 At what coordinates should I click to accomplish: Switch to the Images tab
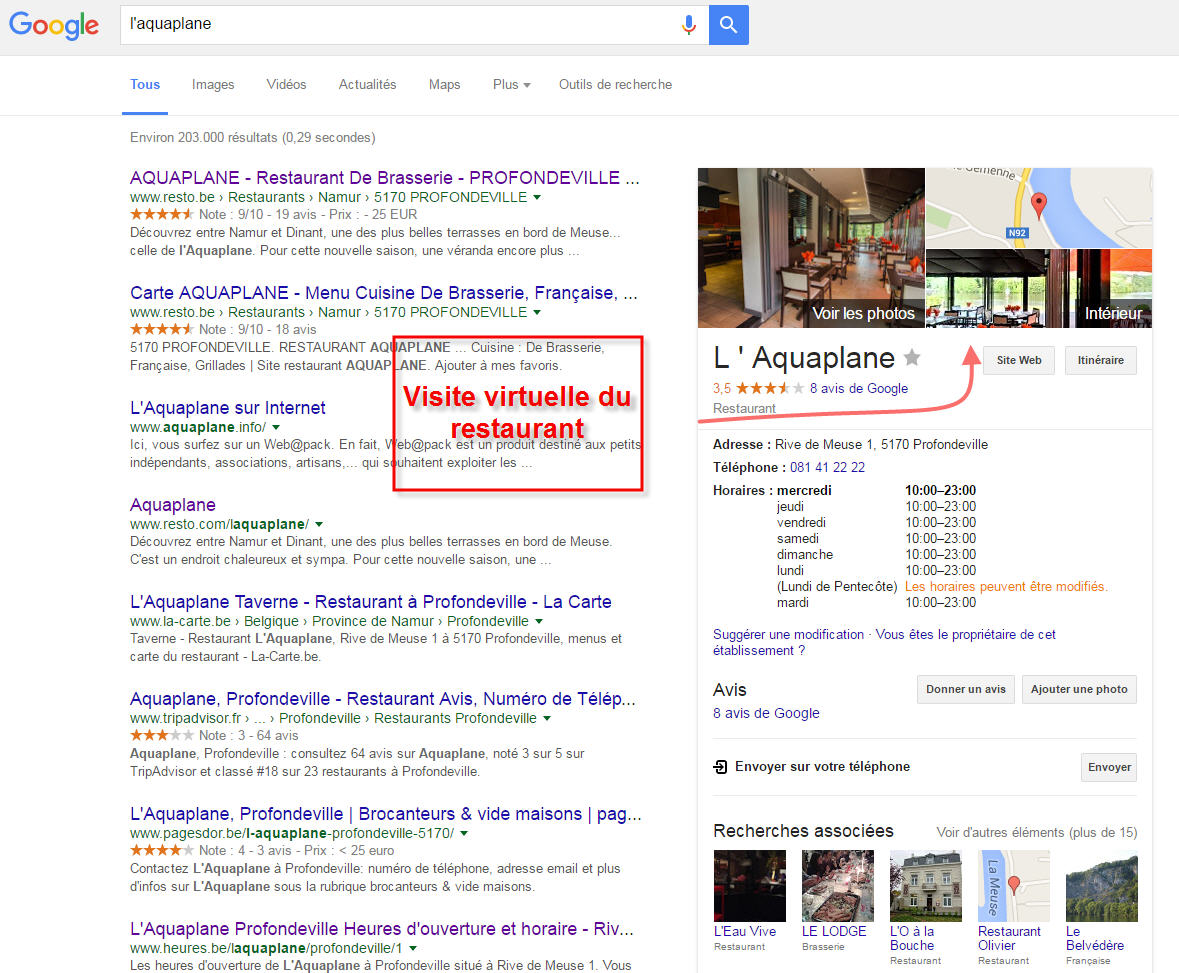point(213,84)
